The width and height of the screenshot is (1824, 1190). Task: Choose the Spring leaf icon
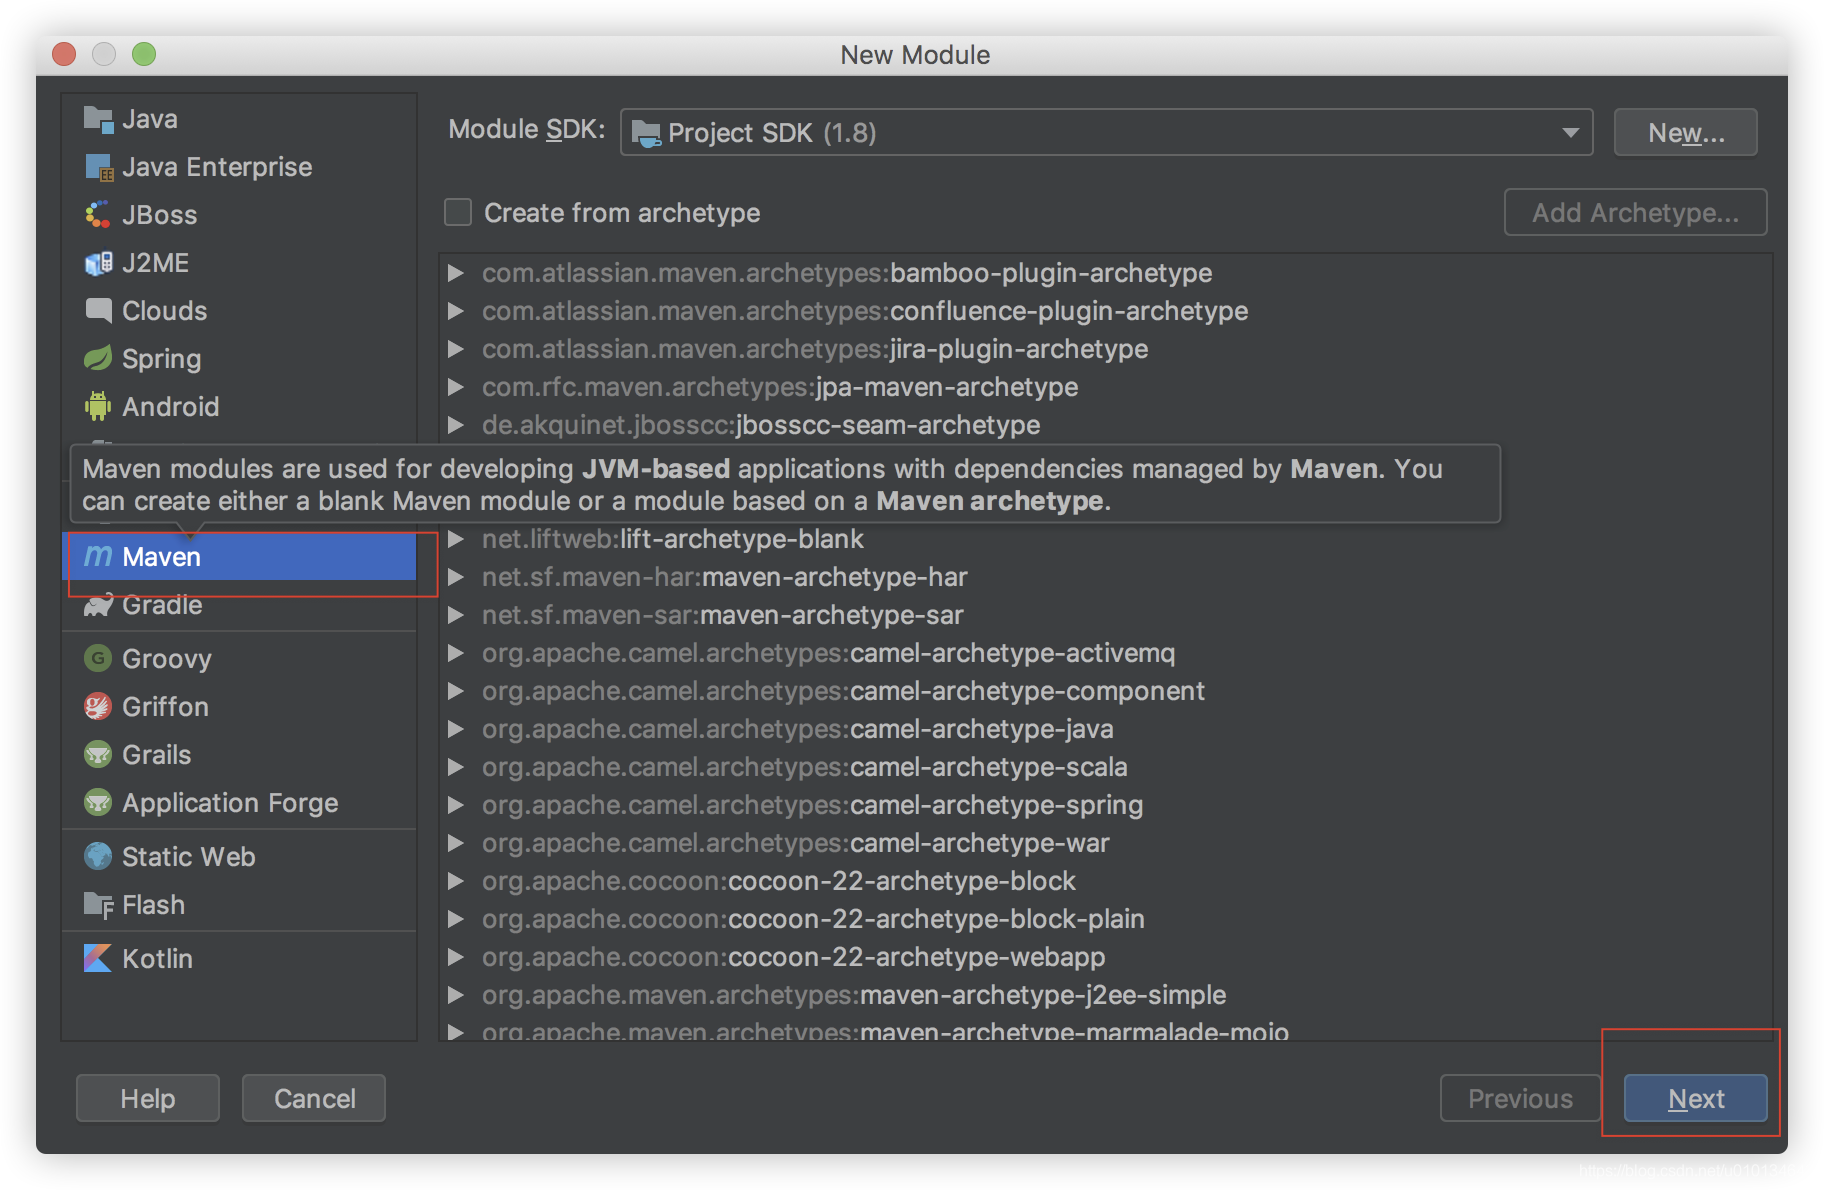pyautogui.click(x=98, y=359)
